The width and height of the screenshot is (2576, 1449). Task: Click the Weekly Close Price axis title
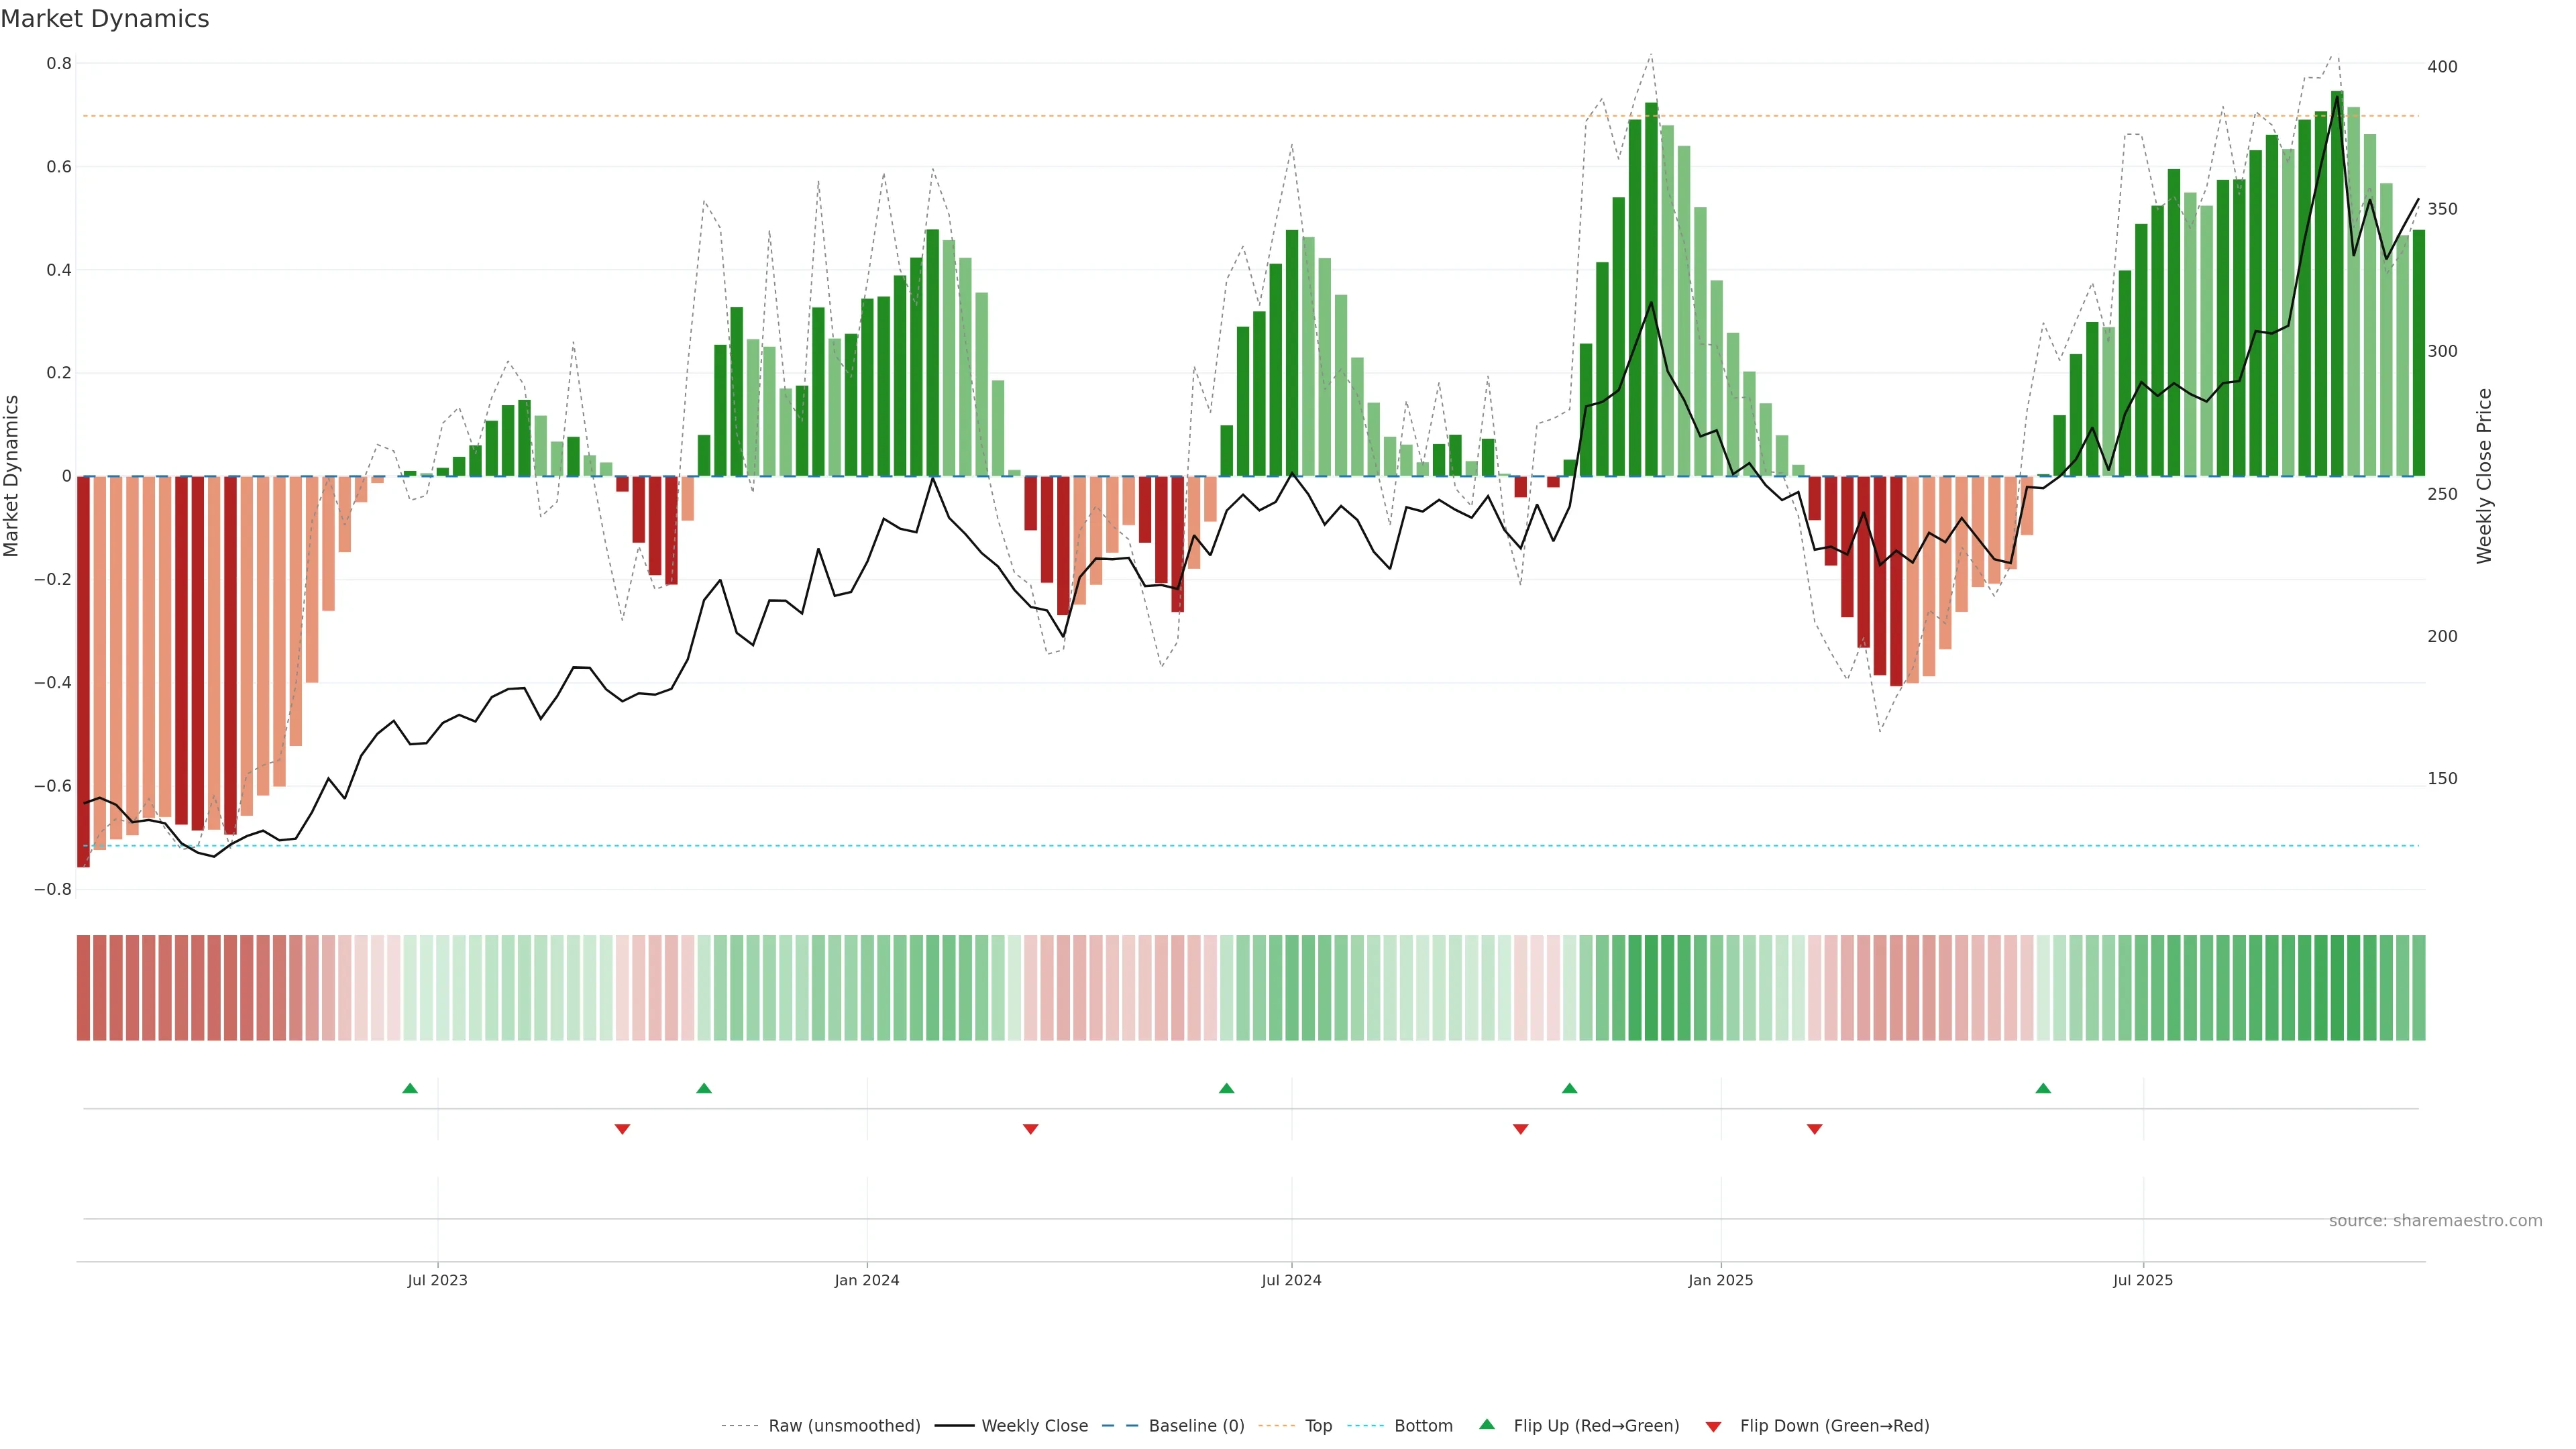point(2484,476)
